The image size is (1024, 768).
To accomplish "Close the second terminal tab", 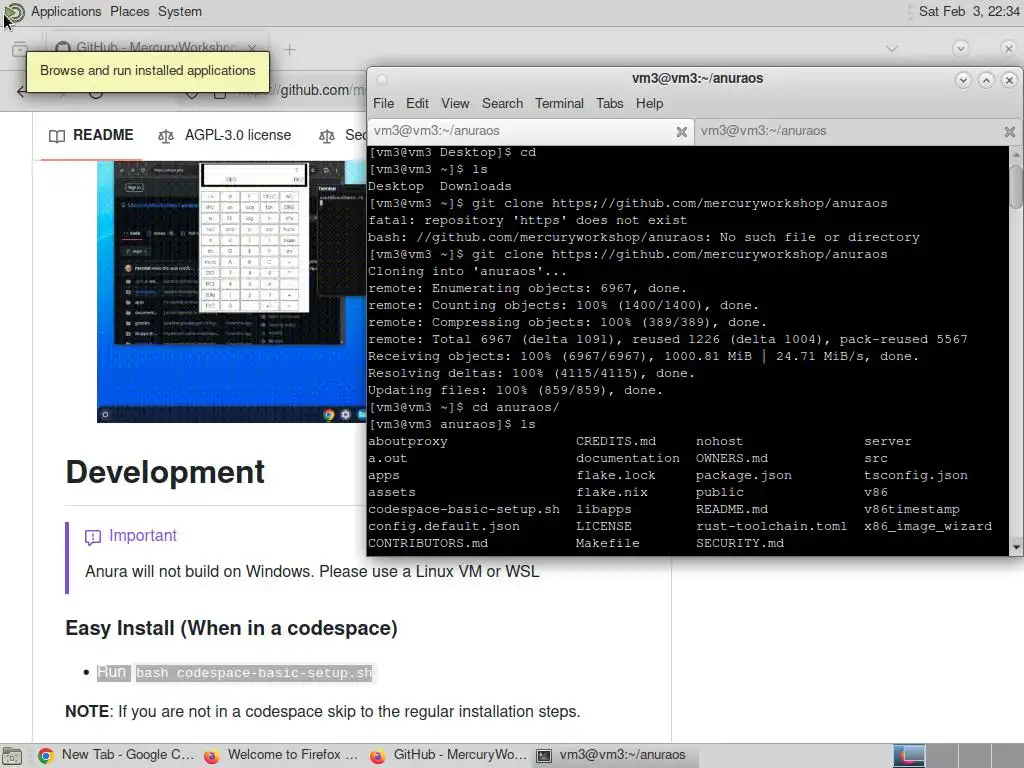I will coord(1010,132).
